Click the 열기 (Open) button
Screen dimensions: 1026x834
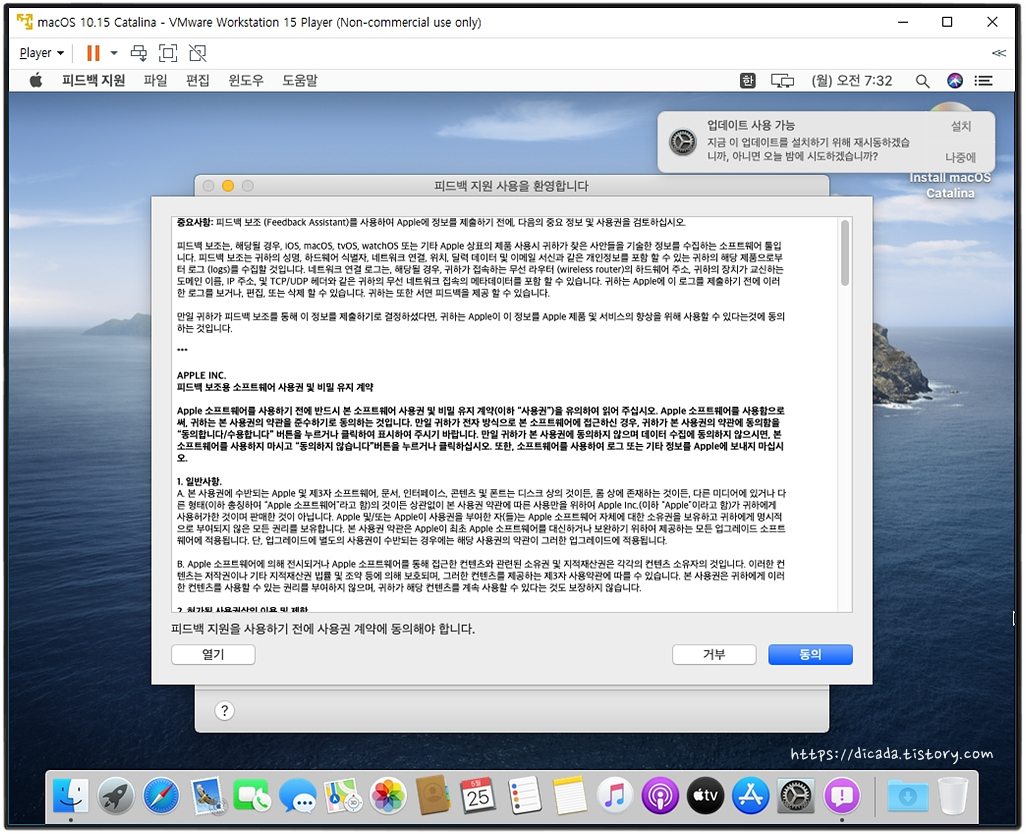tap(213, 654)
